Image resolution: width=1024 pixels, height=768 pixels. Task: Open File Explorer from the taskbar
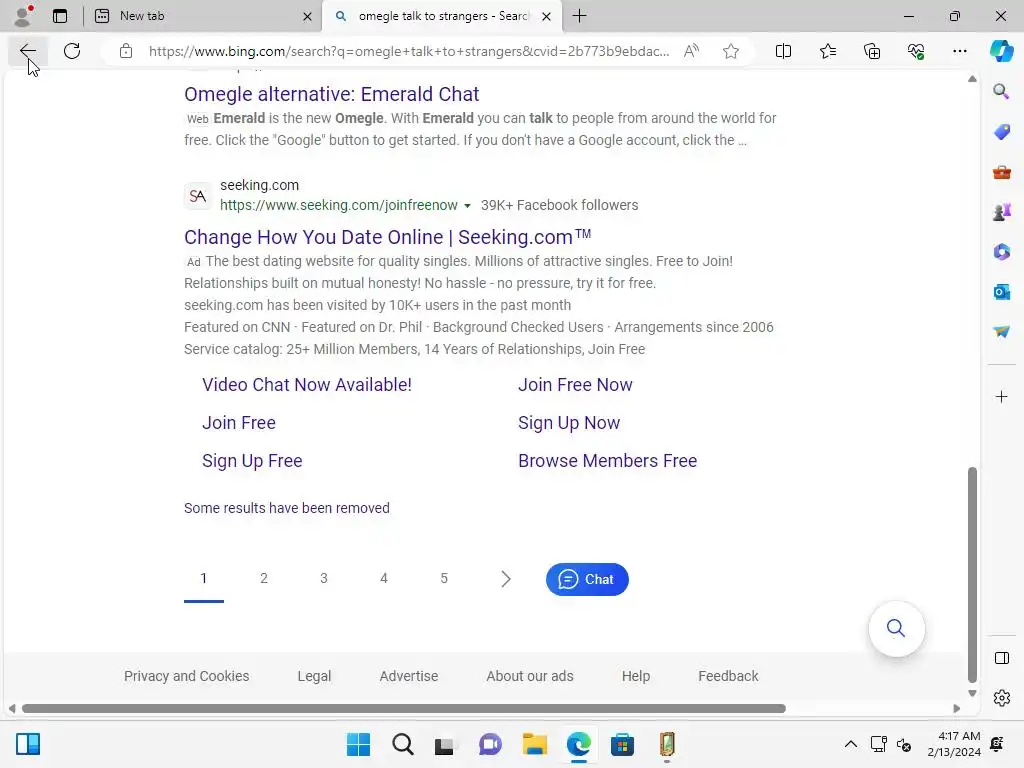[534, 744]
